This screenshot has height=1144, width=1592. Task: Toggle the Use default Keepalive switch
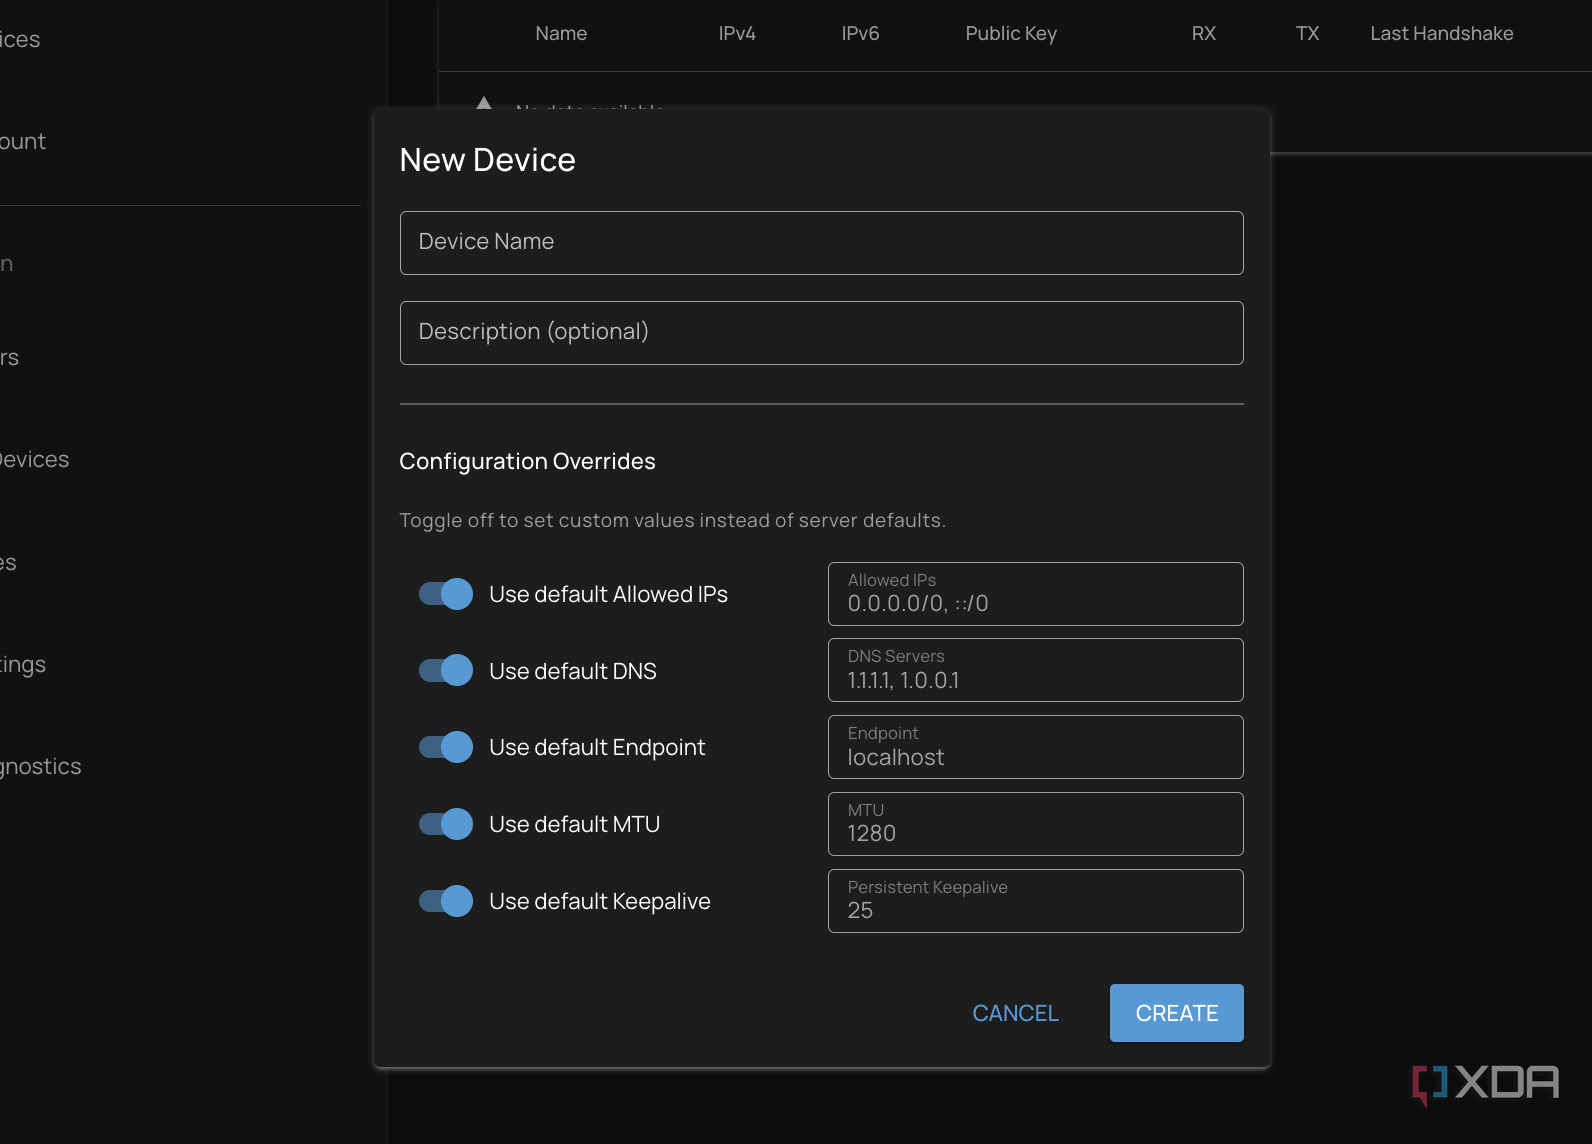[445, 901]
